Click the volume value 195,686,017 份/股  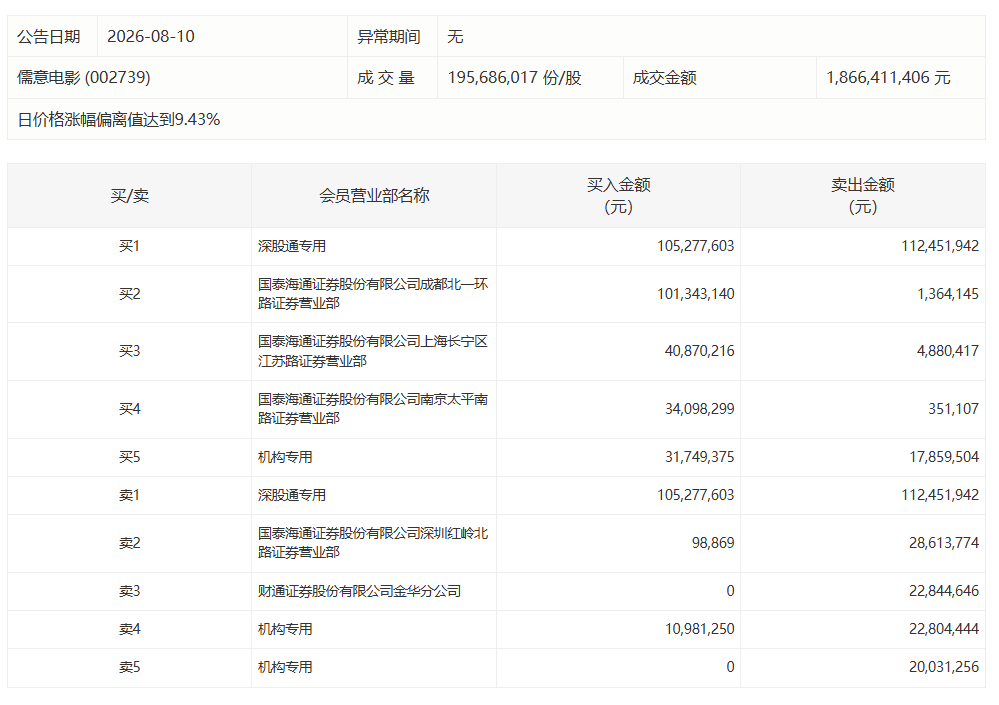(x=515, y=78)
